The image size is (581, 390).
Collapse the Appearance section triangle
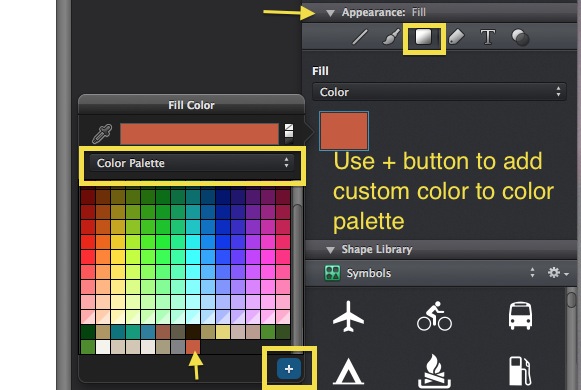point(330,13)
